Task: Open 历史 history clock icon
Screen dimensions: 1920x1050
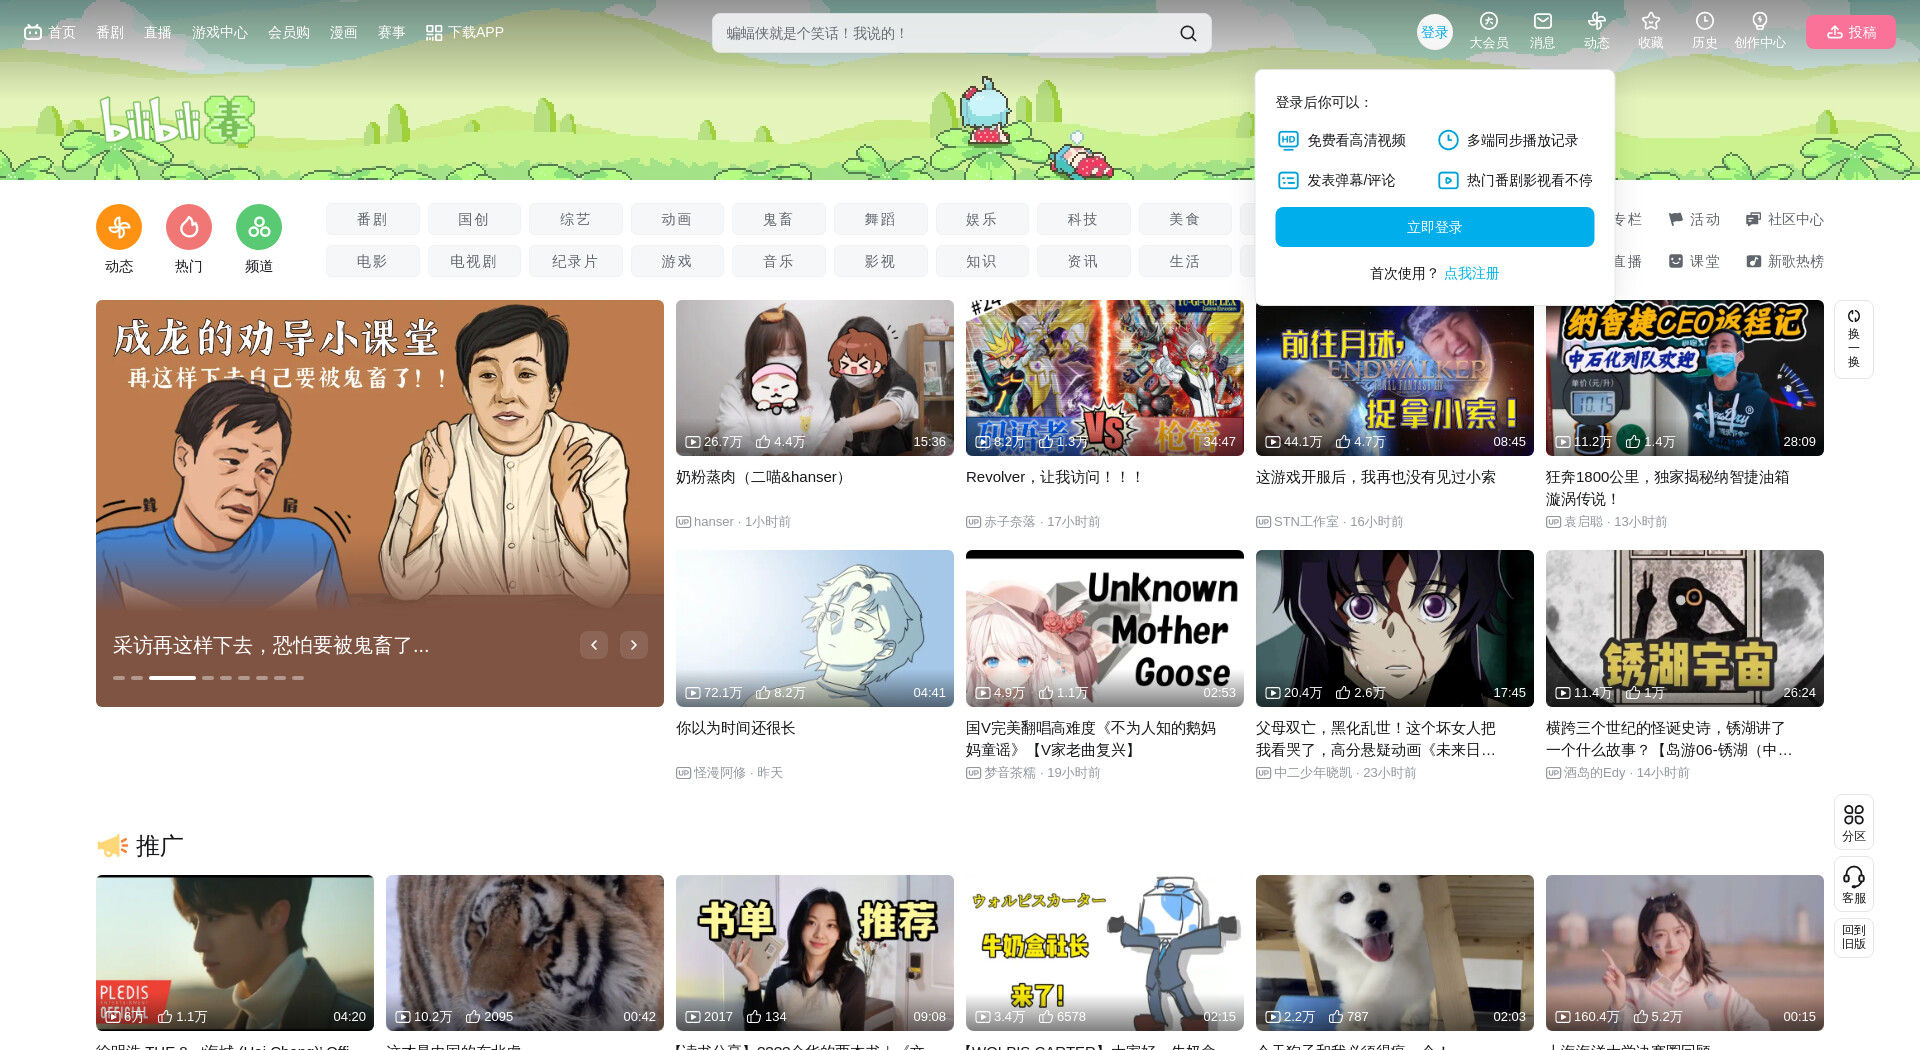Action: [x=1704, y=31]
